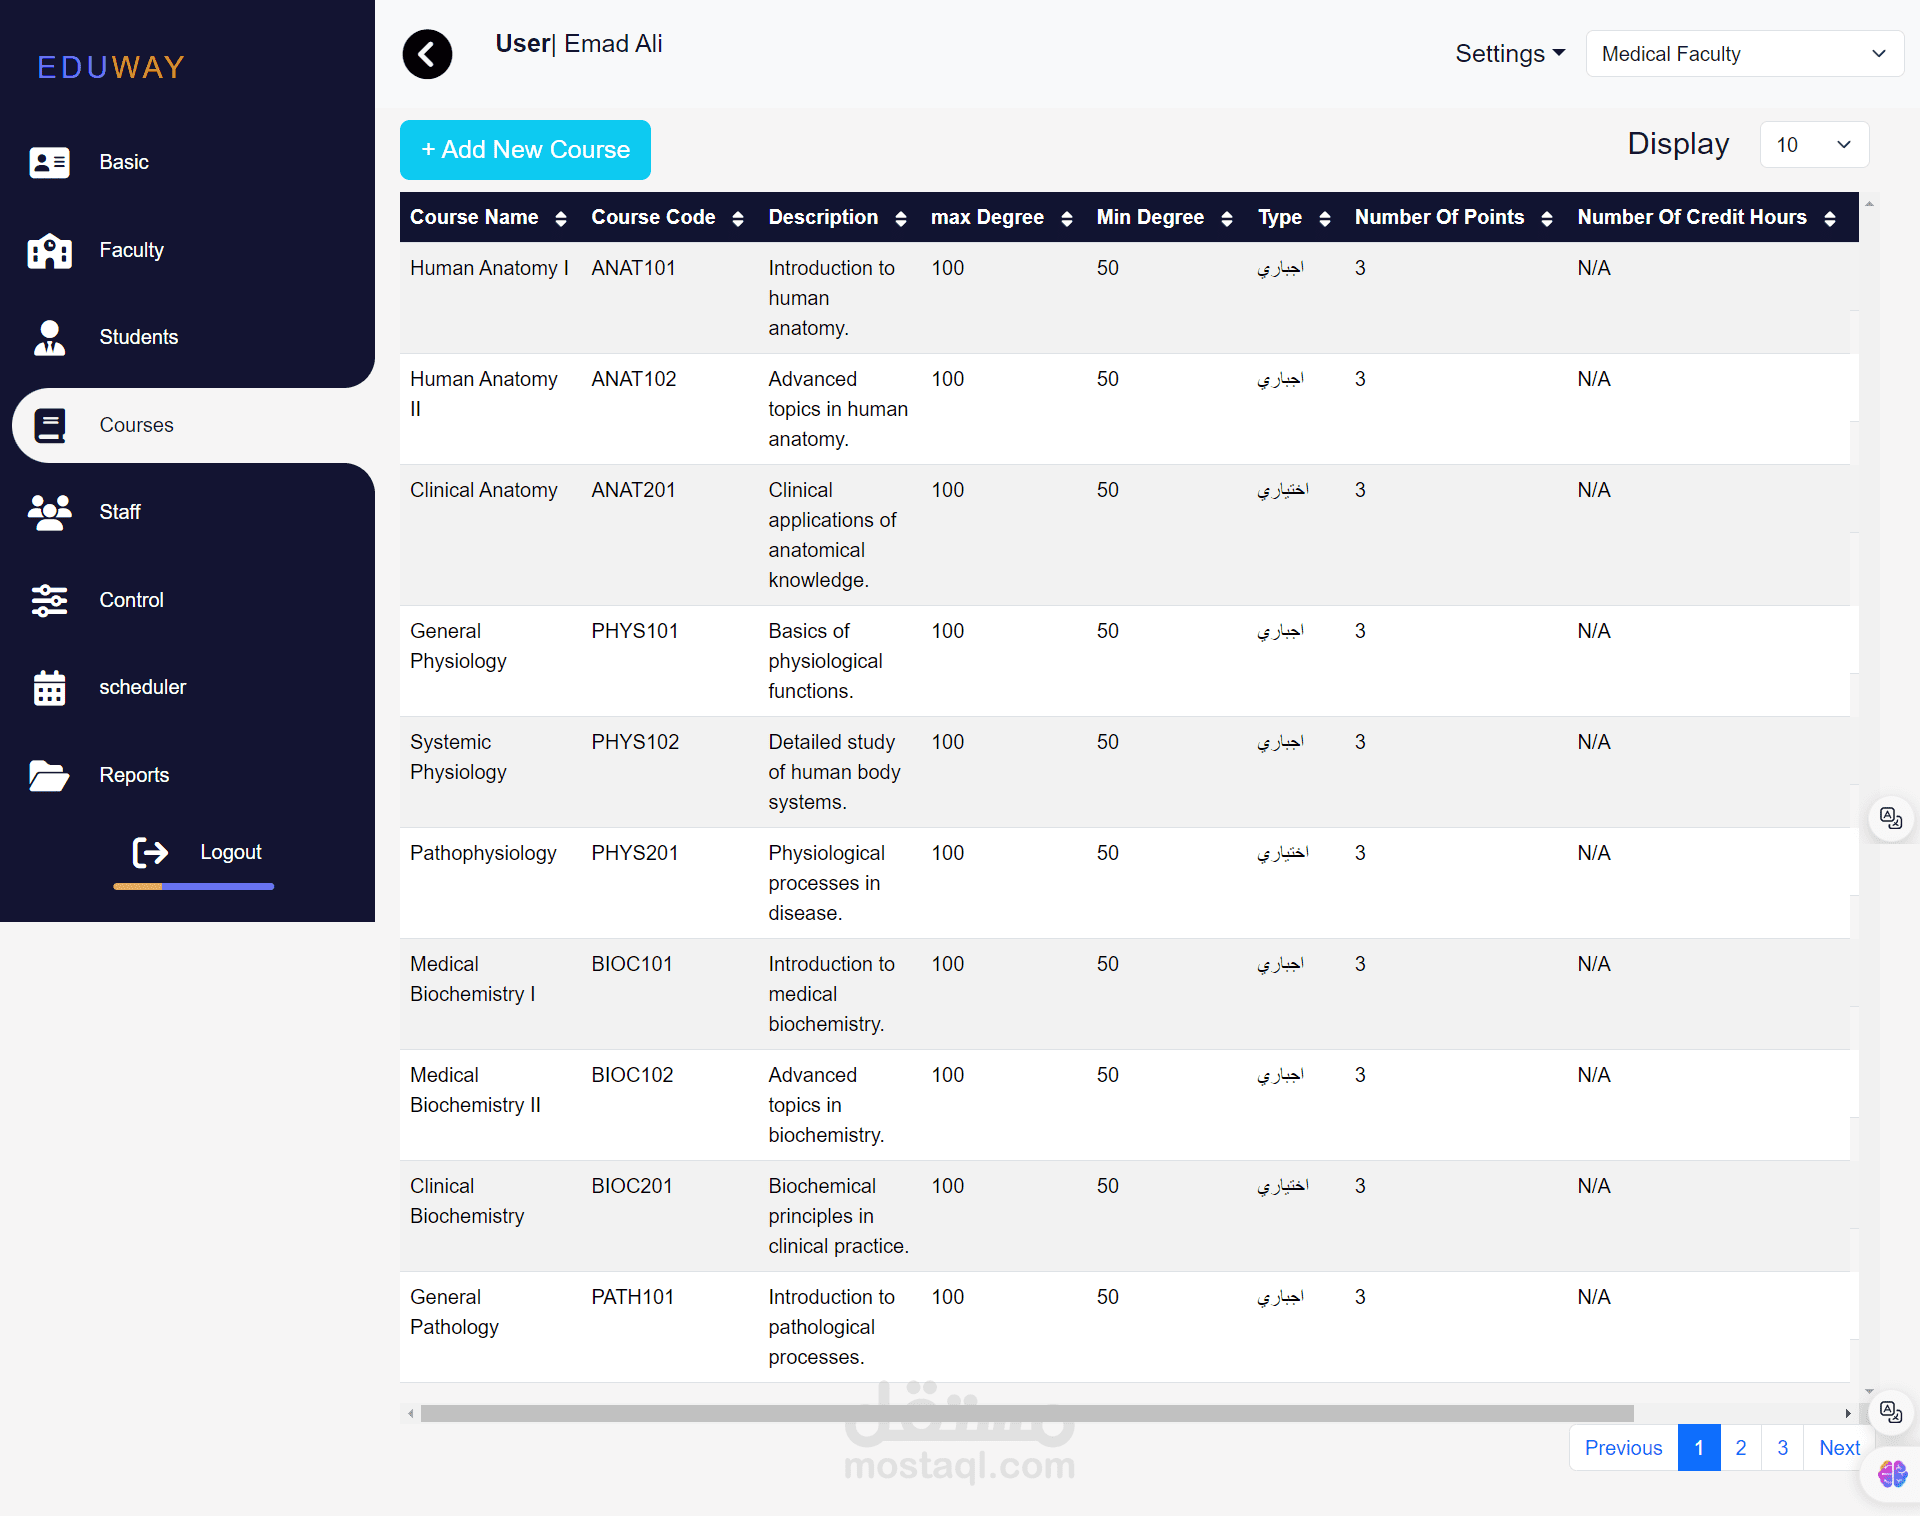Open the Reports folder icon
The width and height of the screenshot is (1920, 1516).
(x=49, y=775)
